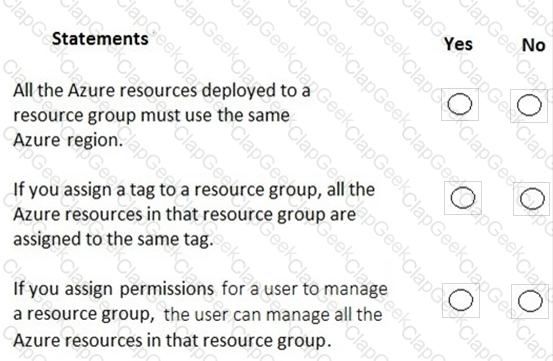Select No for same Azure region statement
This screenshot has width=553, height=361.
(x=529, y=105)
